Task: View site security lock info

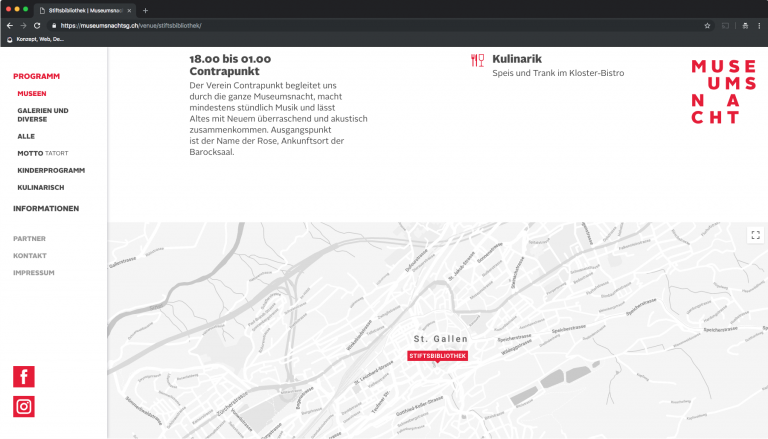Action: (54, 25)
